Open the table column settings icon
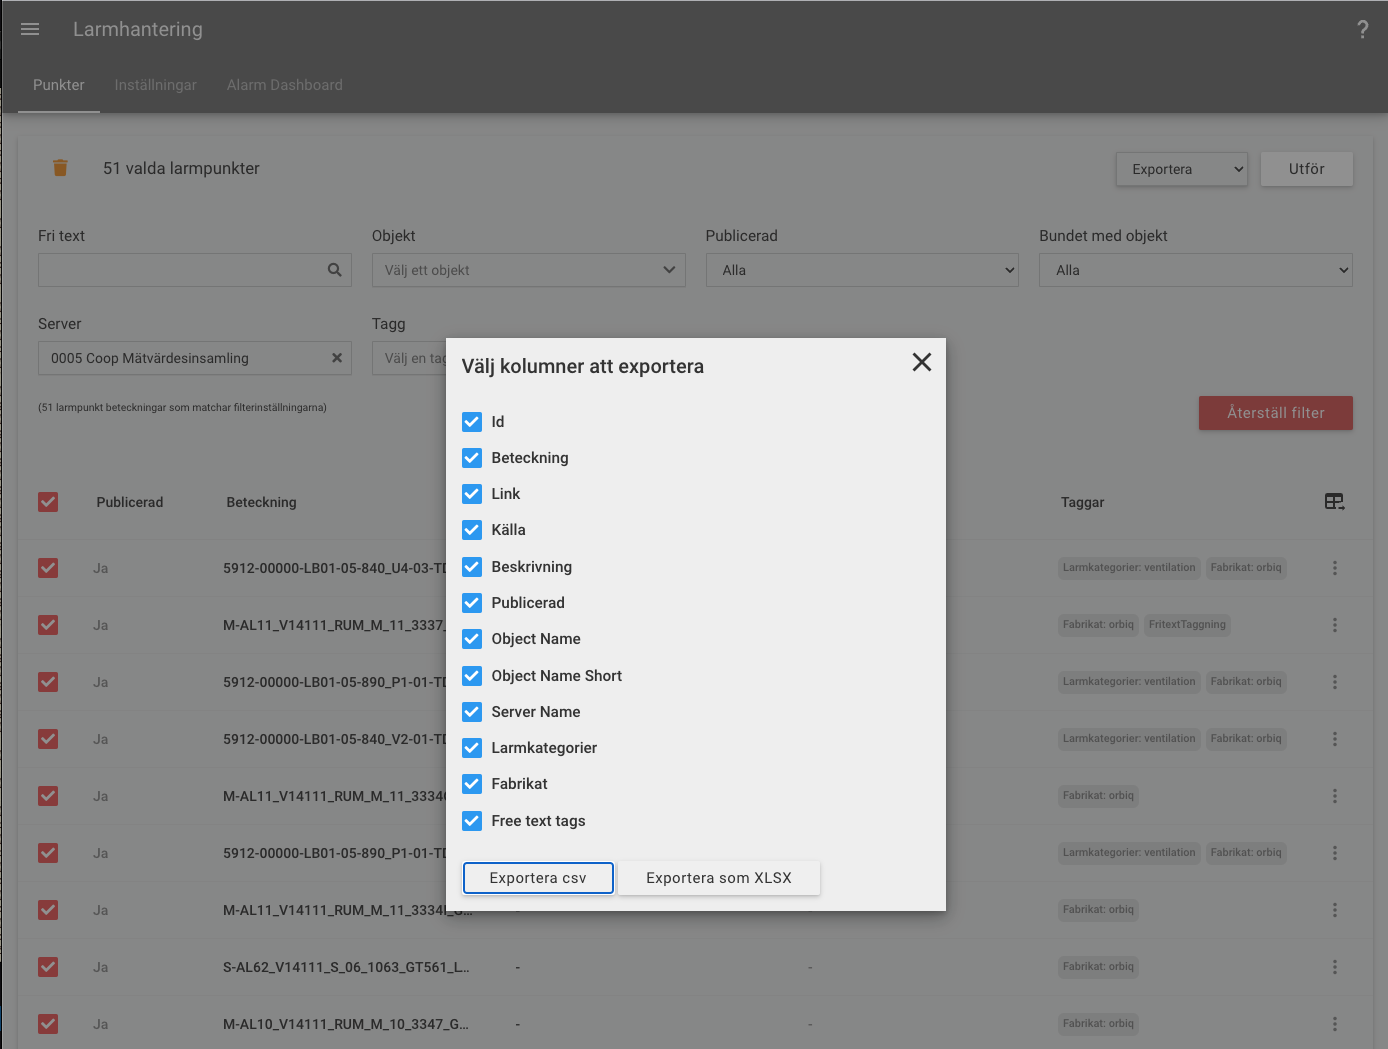Viewport: 1388px width, 1049px height. [1334, 502]
